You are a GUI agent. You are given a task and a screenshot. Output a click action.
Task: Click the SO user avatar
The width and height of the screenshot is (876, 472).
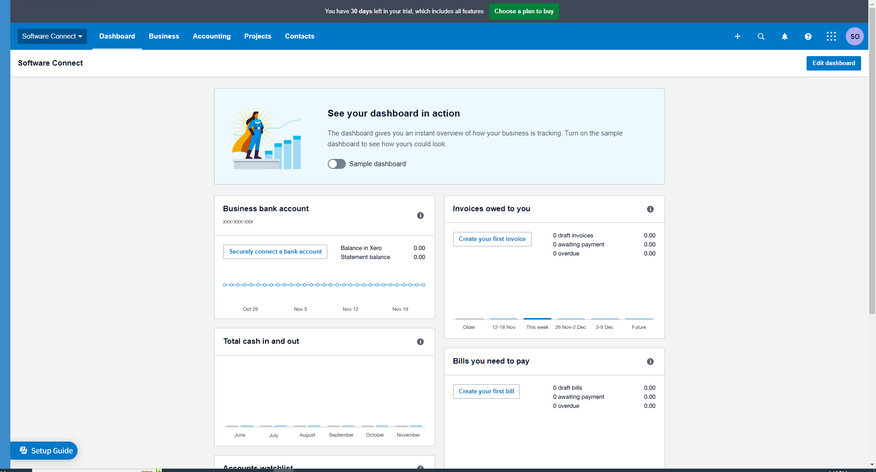point(854,36)
